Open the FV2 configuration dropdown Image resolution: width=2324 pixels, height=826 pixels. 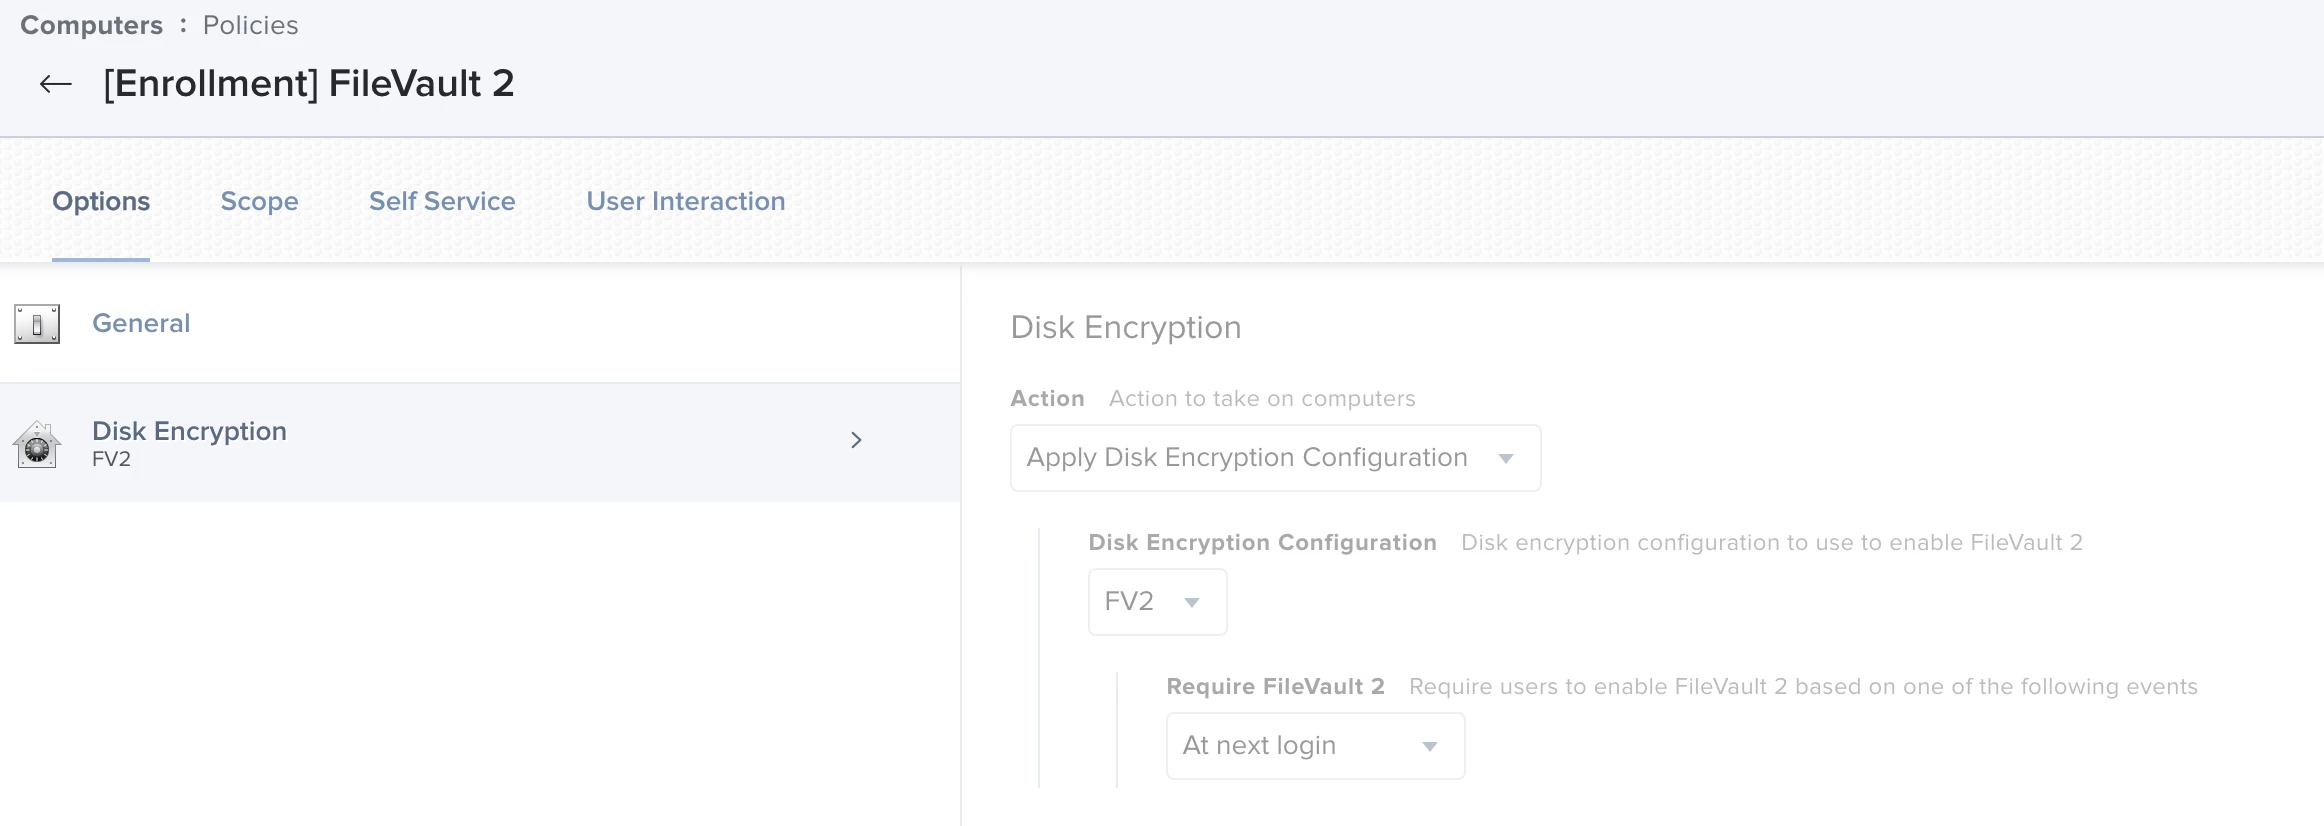coord(1130,602)
